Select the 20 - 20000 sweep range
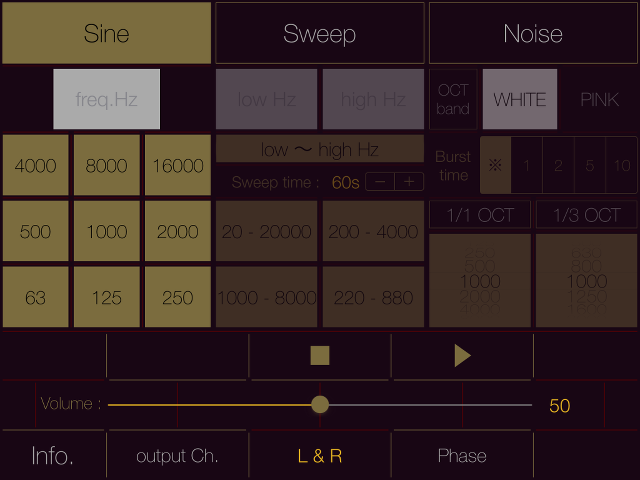 [x=267, y=232]
